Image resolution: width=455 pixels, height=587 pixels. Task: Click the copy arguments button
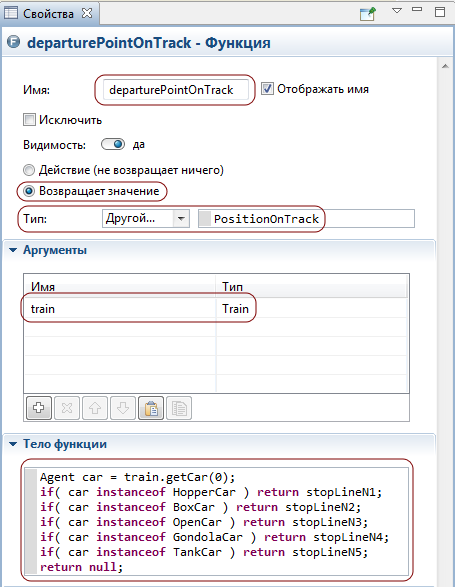coord(179,408)
